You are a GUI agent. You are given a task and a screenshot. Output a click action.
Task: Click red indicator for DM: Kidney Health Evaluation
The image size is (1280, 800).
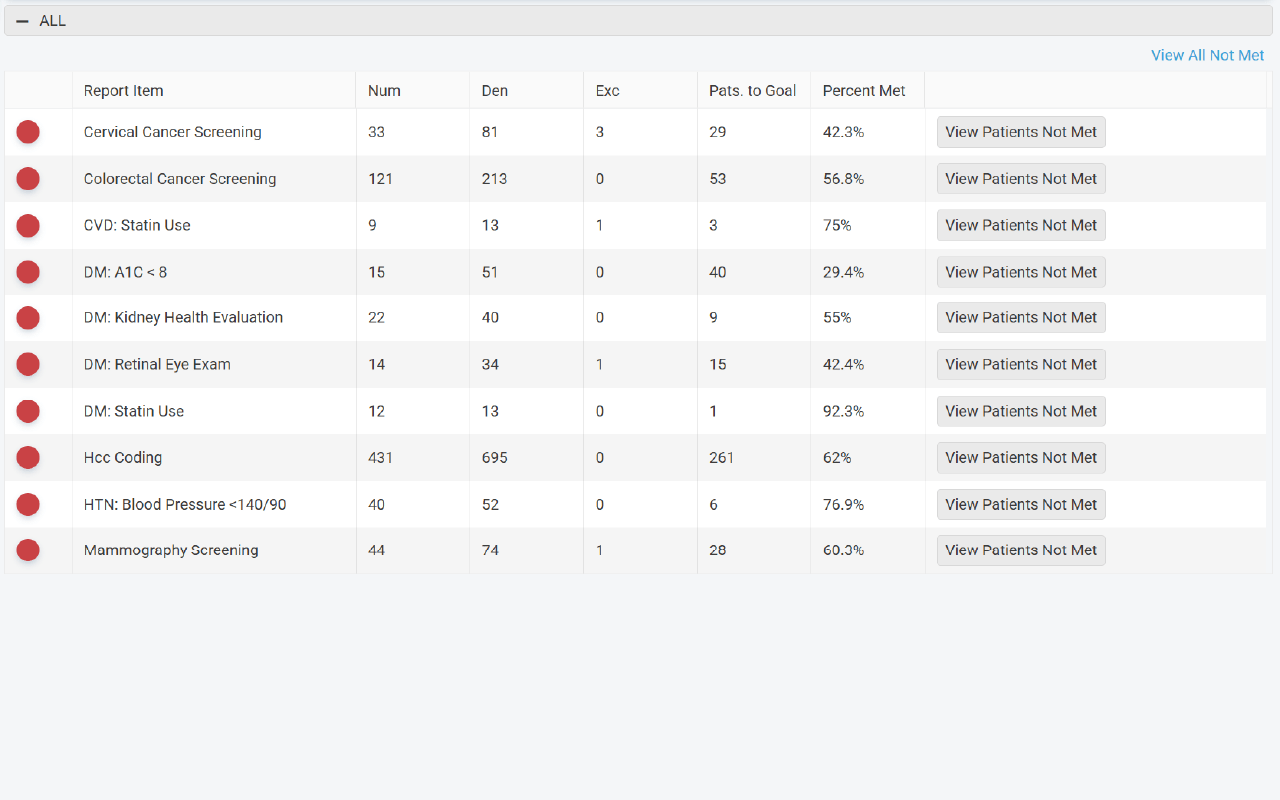28,318
